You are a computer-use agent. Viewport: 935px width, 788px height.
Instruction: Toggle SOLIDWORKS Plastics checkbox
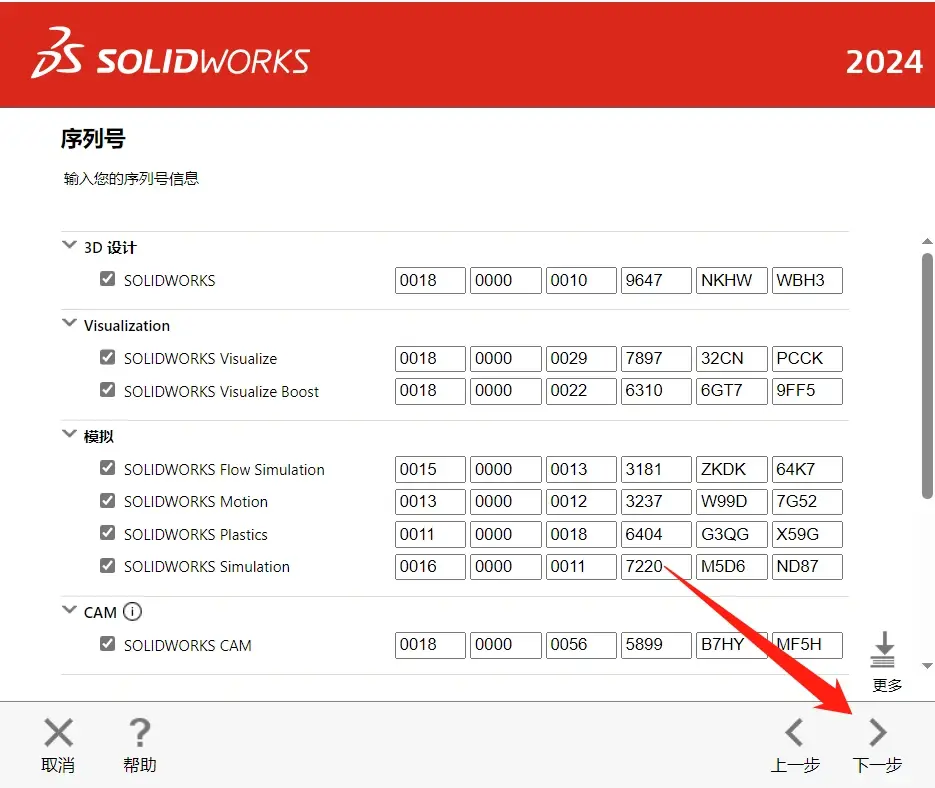[x=107, y=533]
